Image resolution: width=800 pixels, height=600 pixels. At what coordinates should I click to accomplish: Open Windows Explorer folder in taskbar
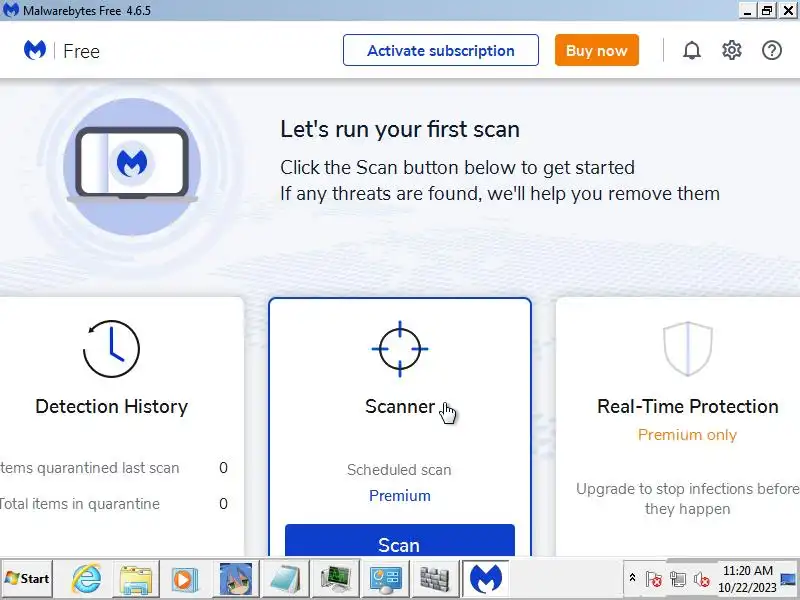pyautogui.click(x=136, y=579)
